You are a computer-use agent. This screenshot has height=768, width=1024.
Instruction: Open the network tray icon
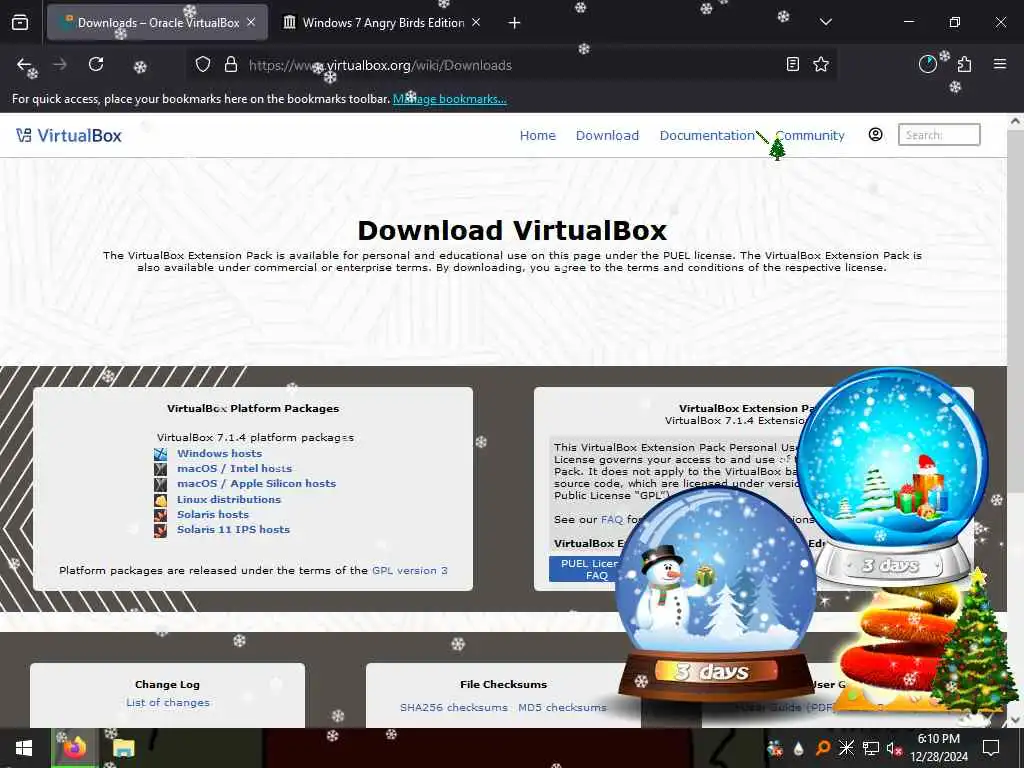coord(871,748)
